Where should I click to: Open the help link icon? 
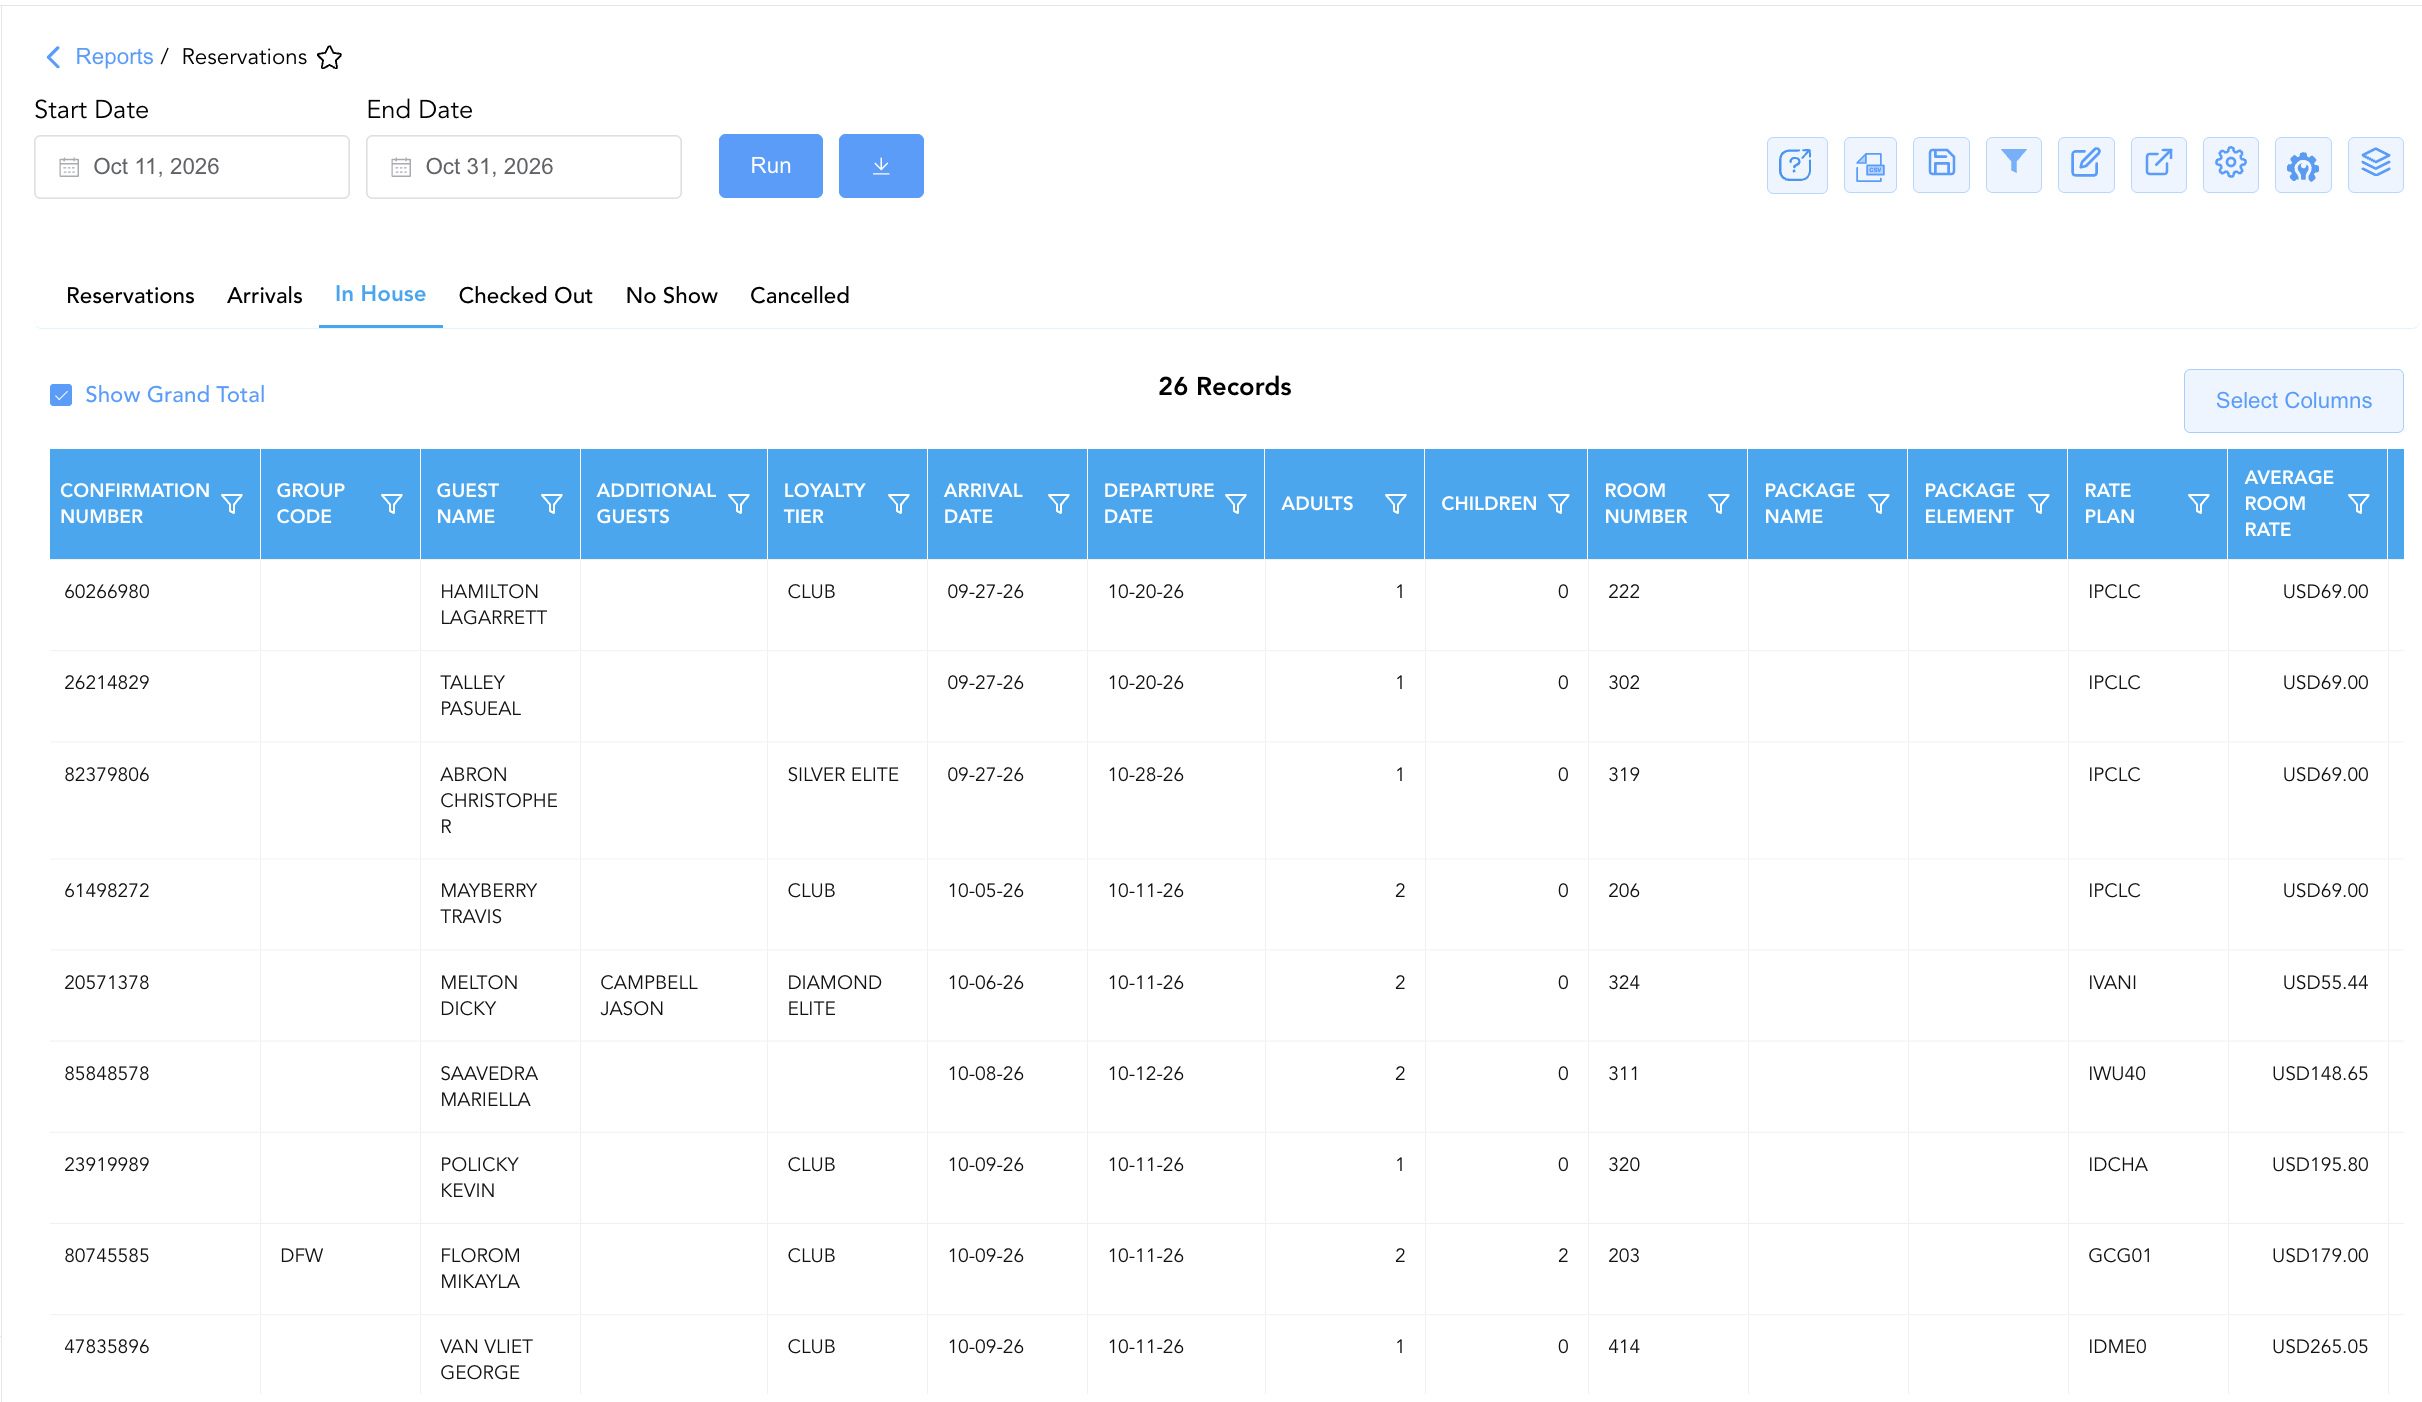coord(1796,165)
